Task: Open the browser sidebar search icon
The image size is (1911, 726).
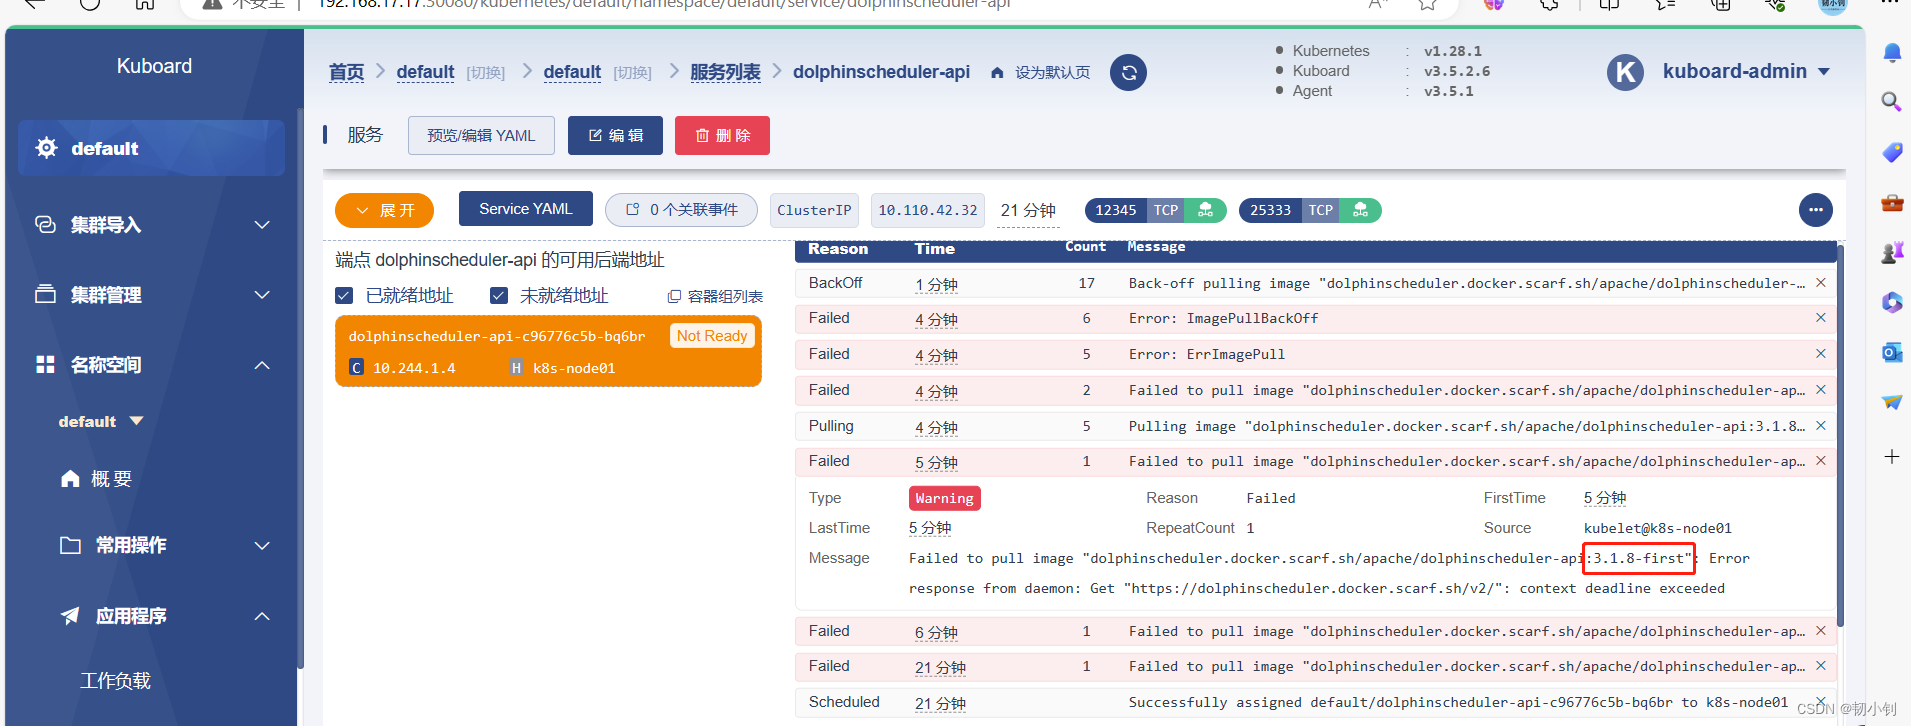Action: (x=1892, y=101)
